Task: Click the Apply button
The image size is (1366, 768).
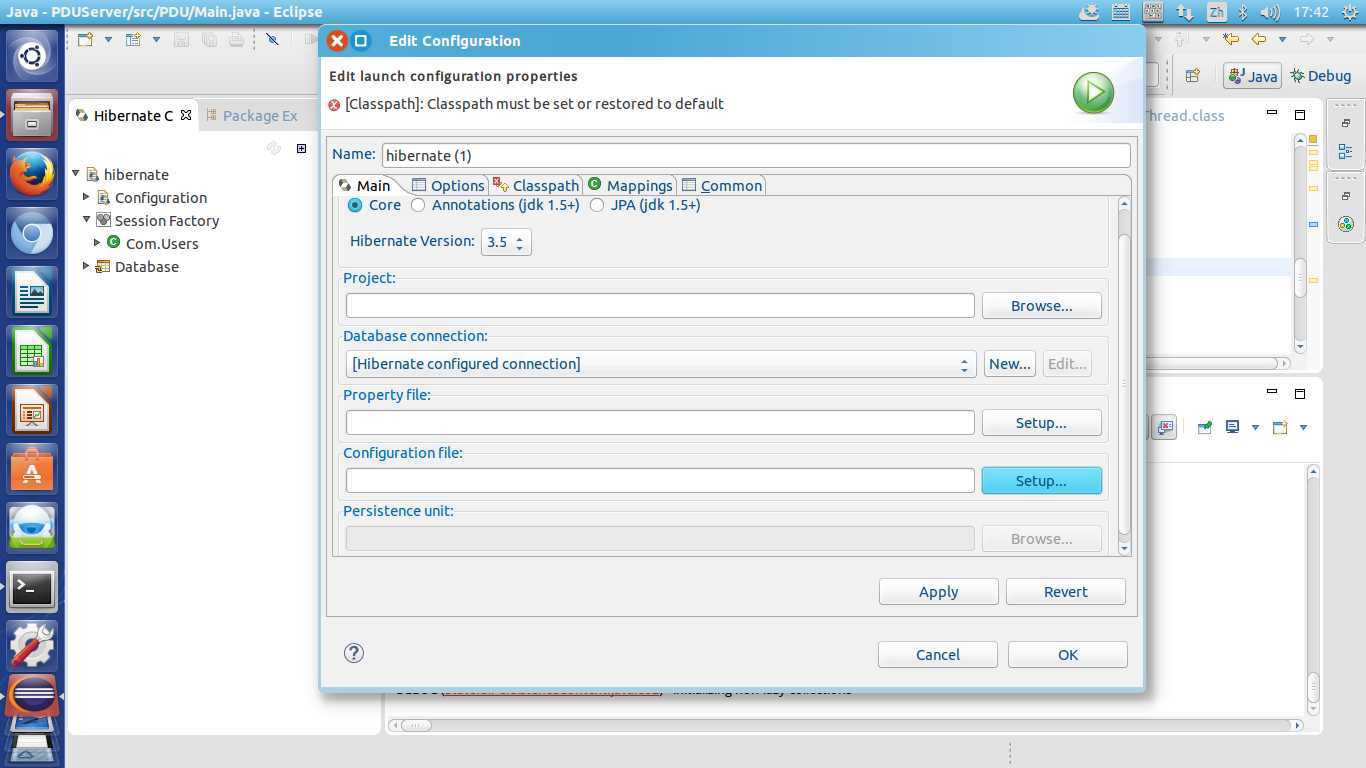Action: tap(938, 592)
